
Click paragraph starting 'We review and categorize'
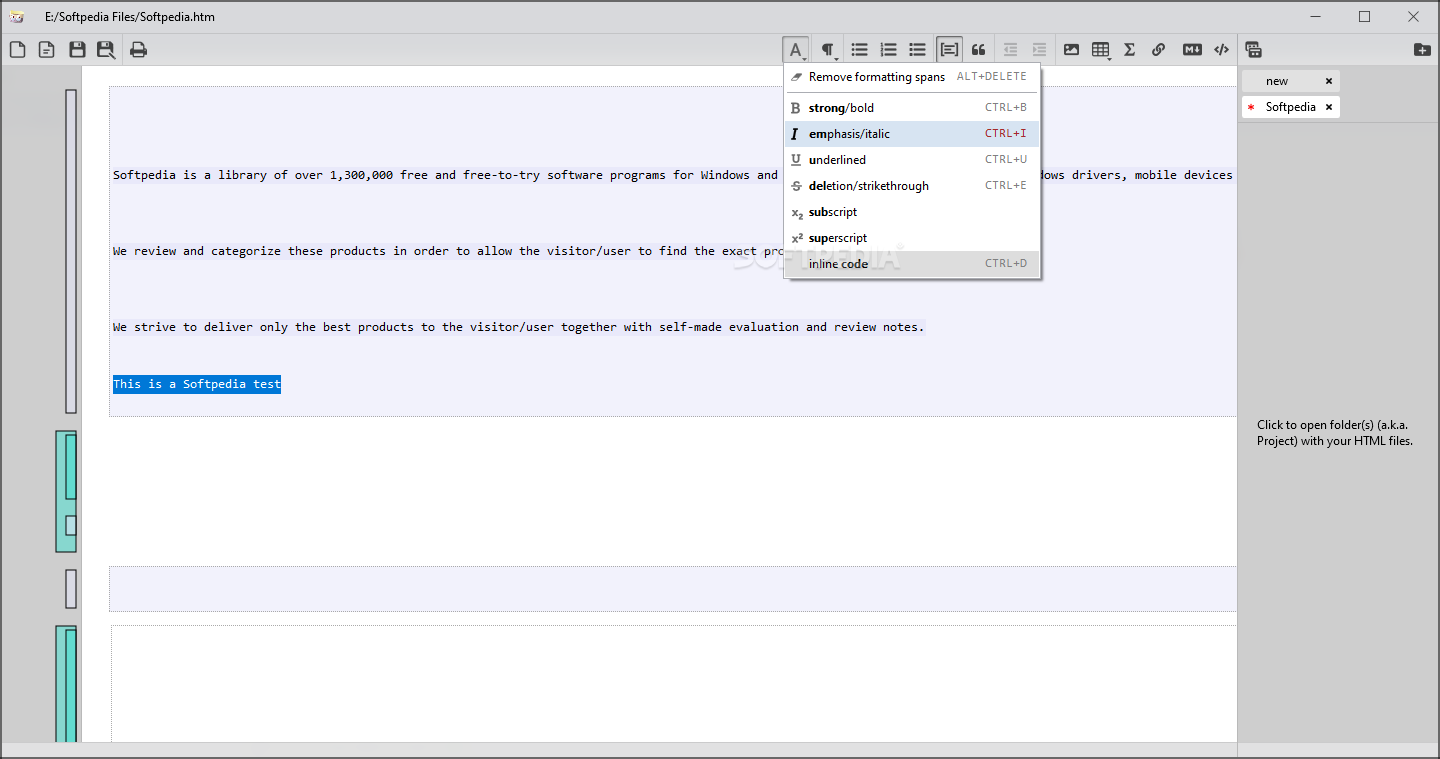pos(448,251)
